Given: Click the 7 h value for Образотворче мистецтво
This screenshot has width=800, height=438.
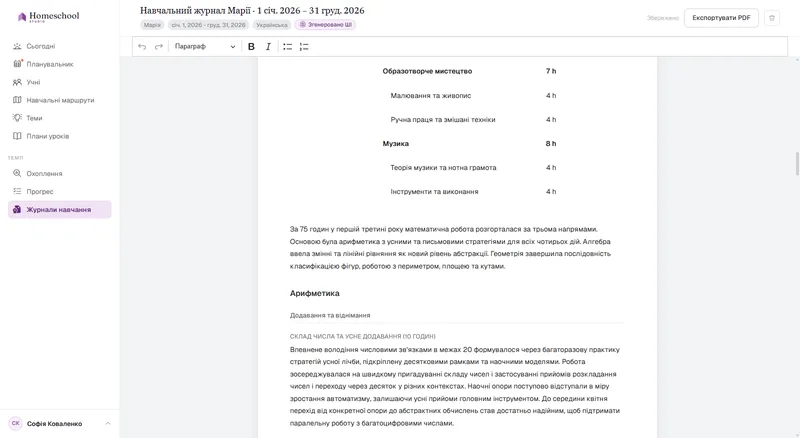Looking at the screenshot, I should tap(551, 71).
